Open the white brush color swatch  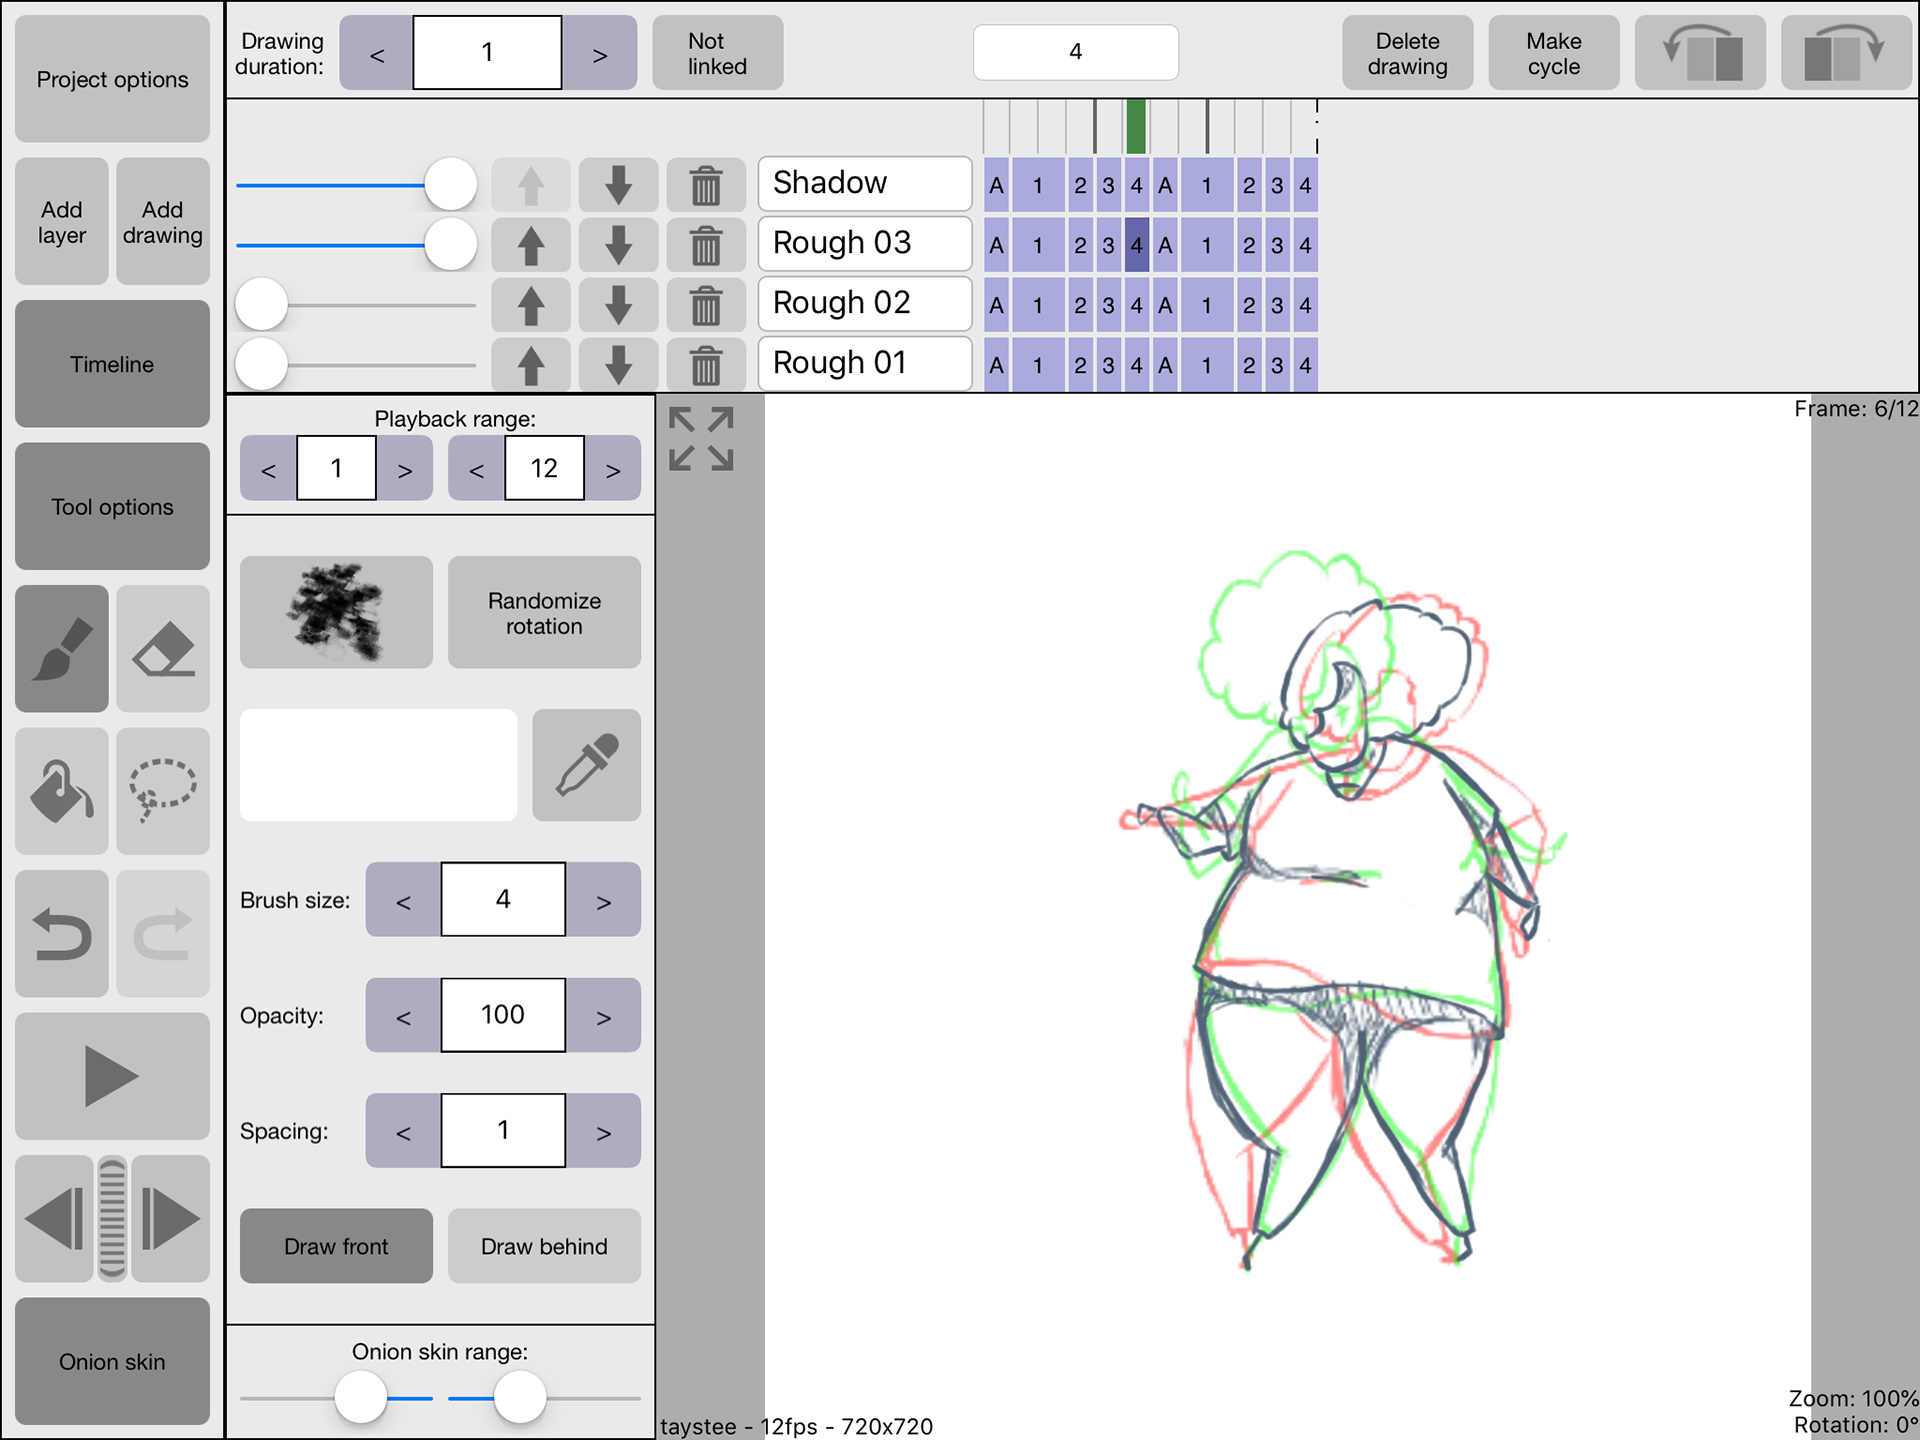click(x=378, y=765)
